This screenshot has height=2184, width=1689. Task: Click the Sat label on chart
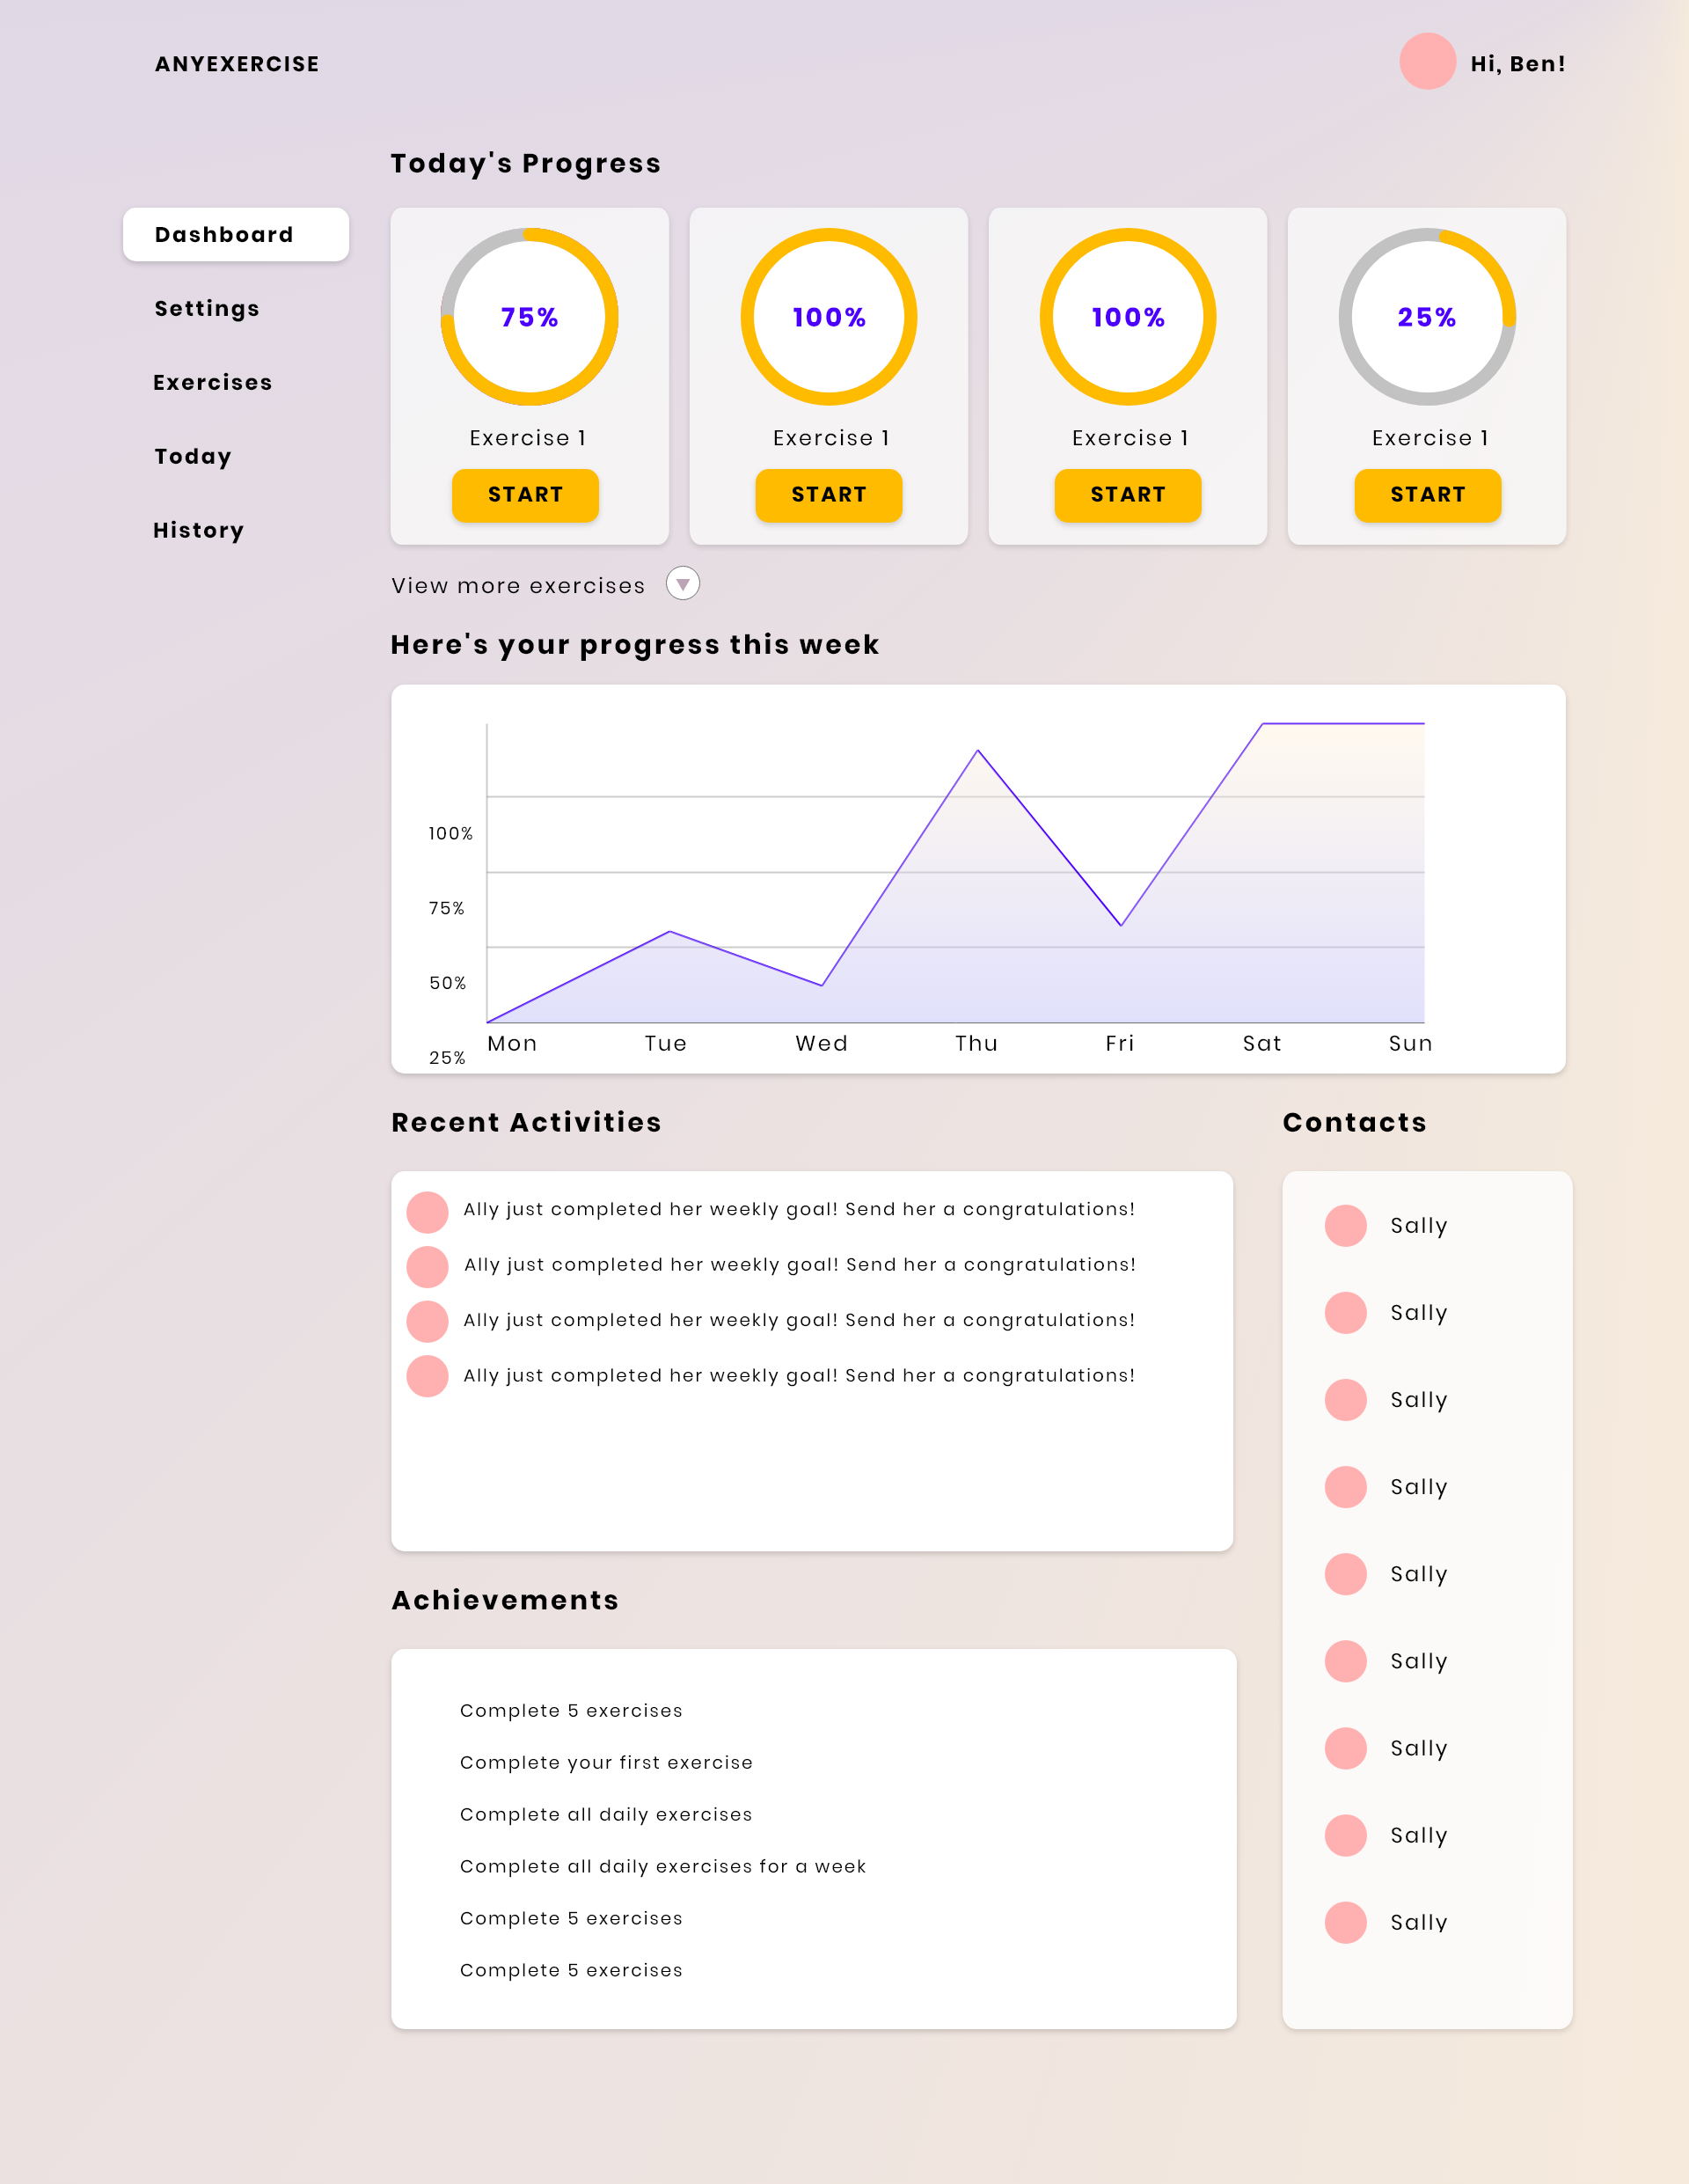(x=1262, y=1044)
